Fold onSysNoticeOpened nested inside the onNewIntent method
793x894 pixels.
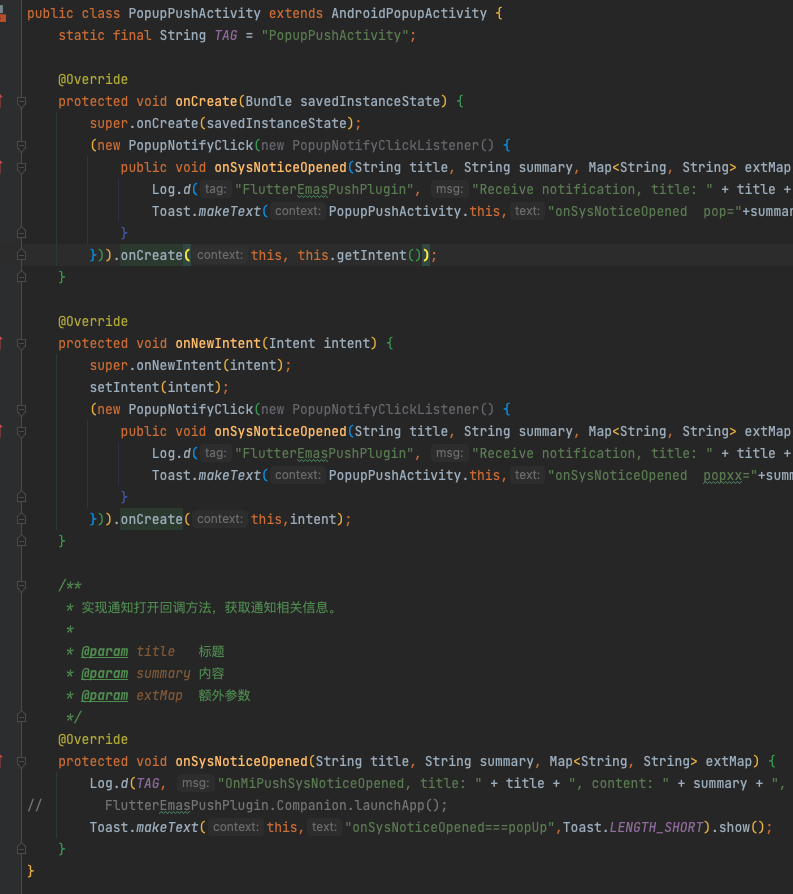[x=22, y=432]
